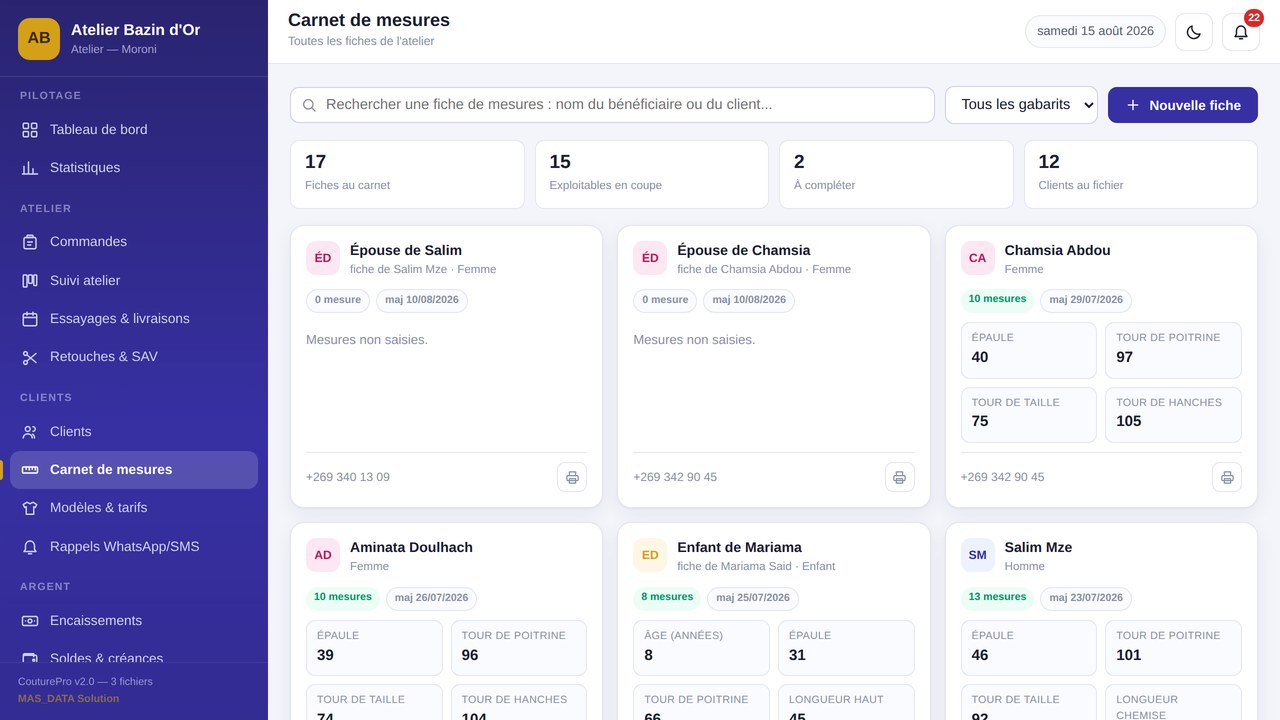Screen dimensions: 1280x720
Task: Open the Enfant de Mariama card title
Action: pos(739,547)
